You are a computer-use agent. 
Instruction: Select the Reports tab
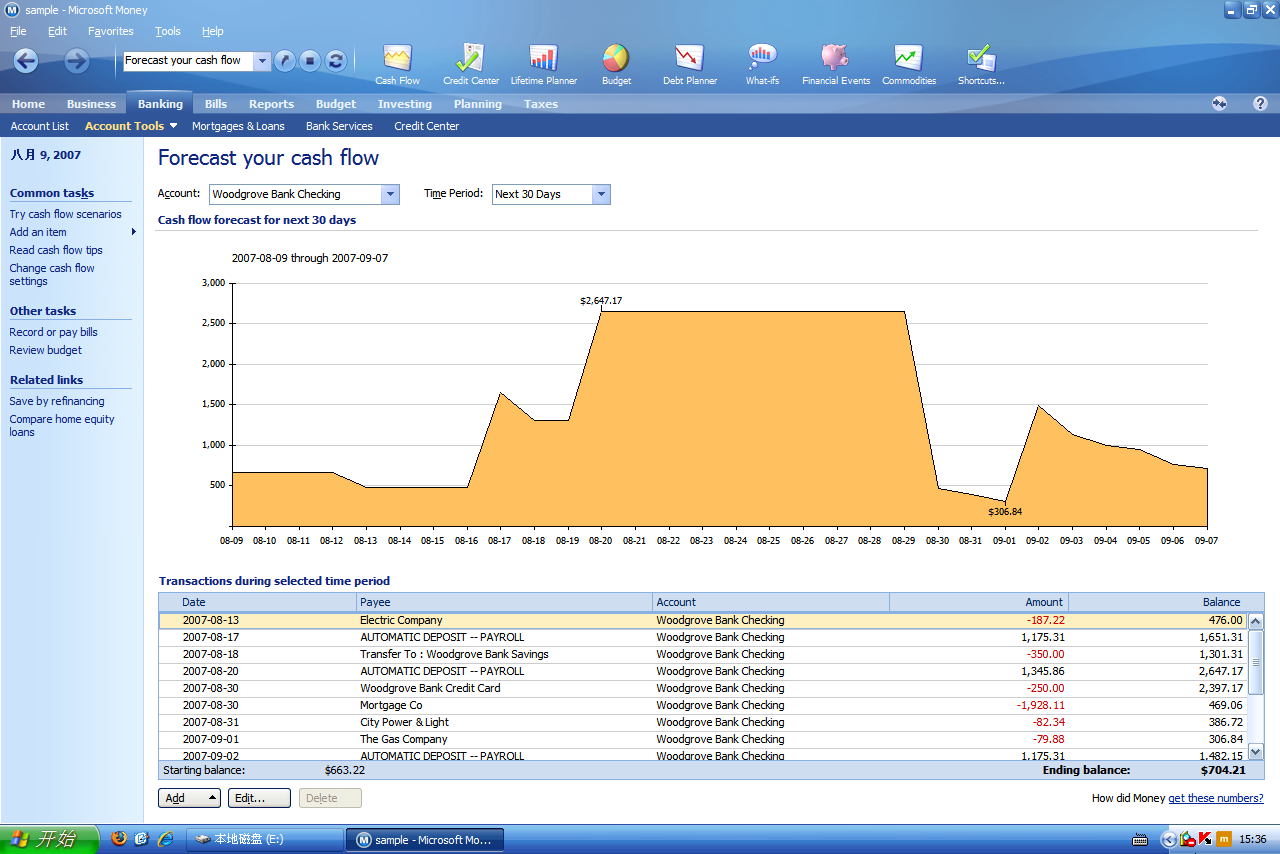(271, 103)
